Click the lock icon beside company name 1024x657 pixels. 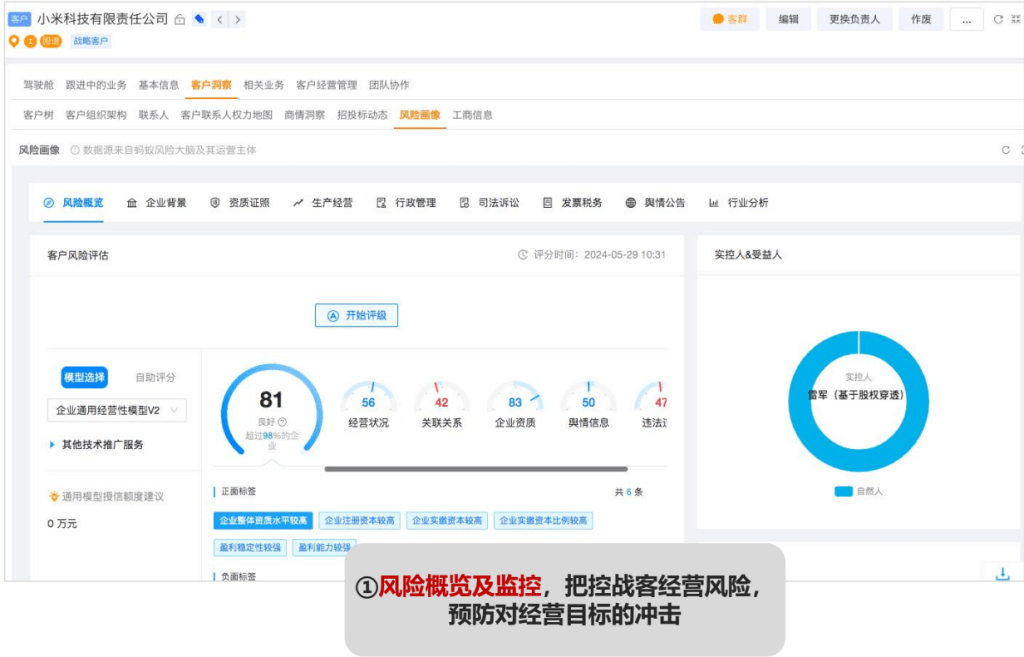click(180, 20)
